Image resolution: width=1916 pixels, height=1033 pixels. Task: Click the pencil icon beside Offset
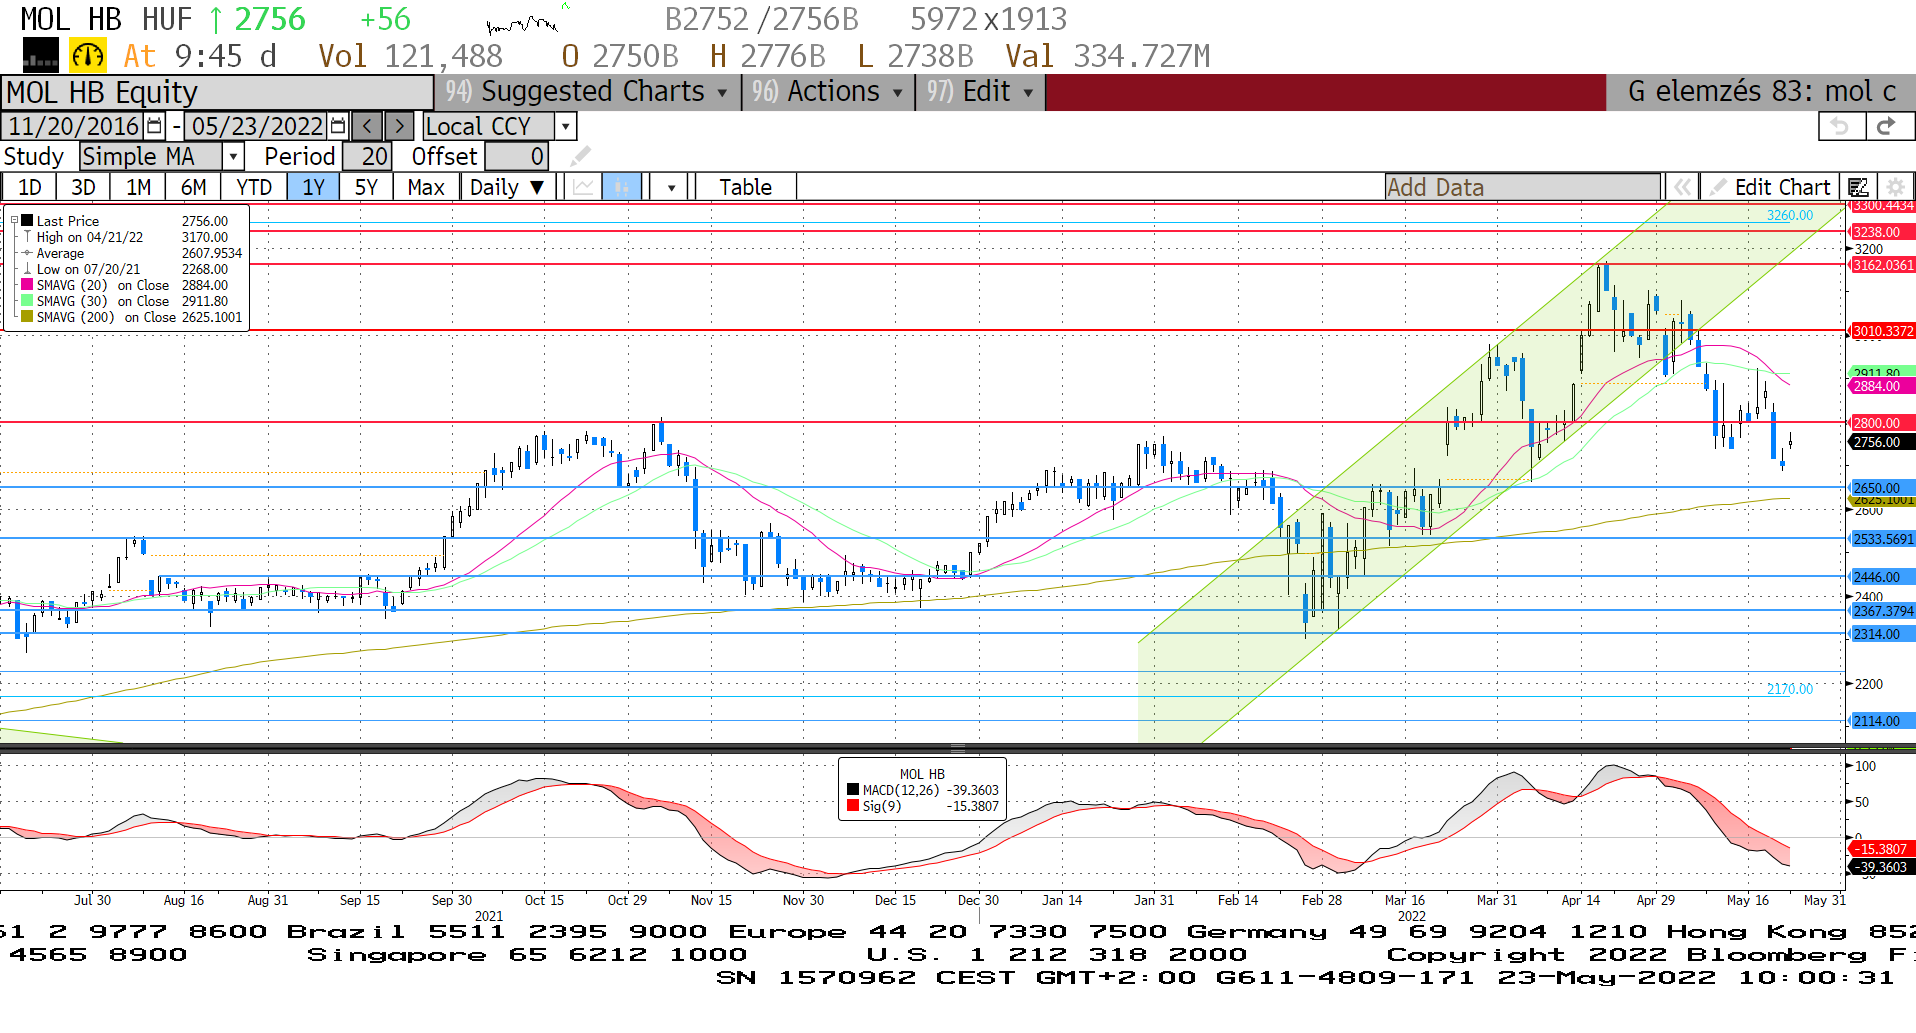coord(580,156)
